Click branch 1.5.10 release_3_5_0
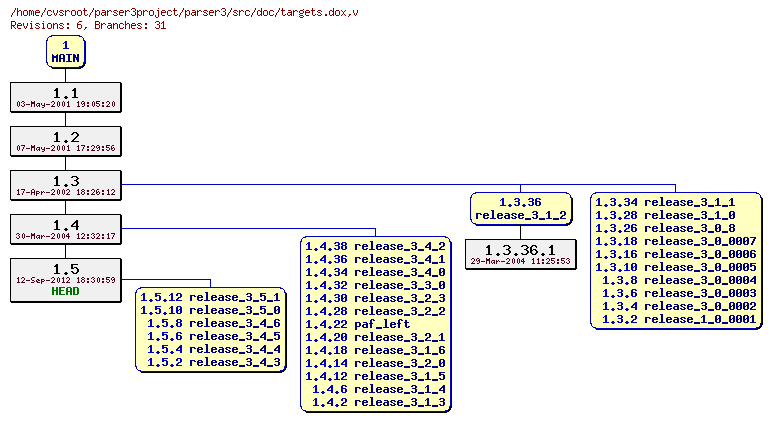The width and height of the screenshot is (771, 421). (x=210, y=310)
